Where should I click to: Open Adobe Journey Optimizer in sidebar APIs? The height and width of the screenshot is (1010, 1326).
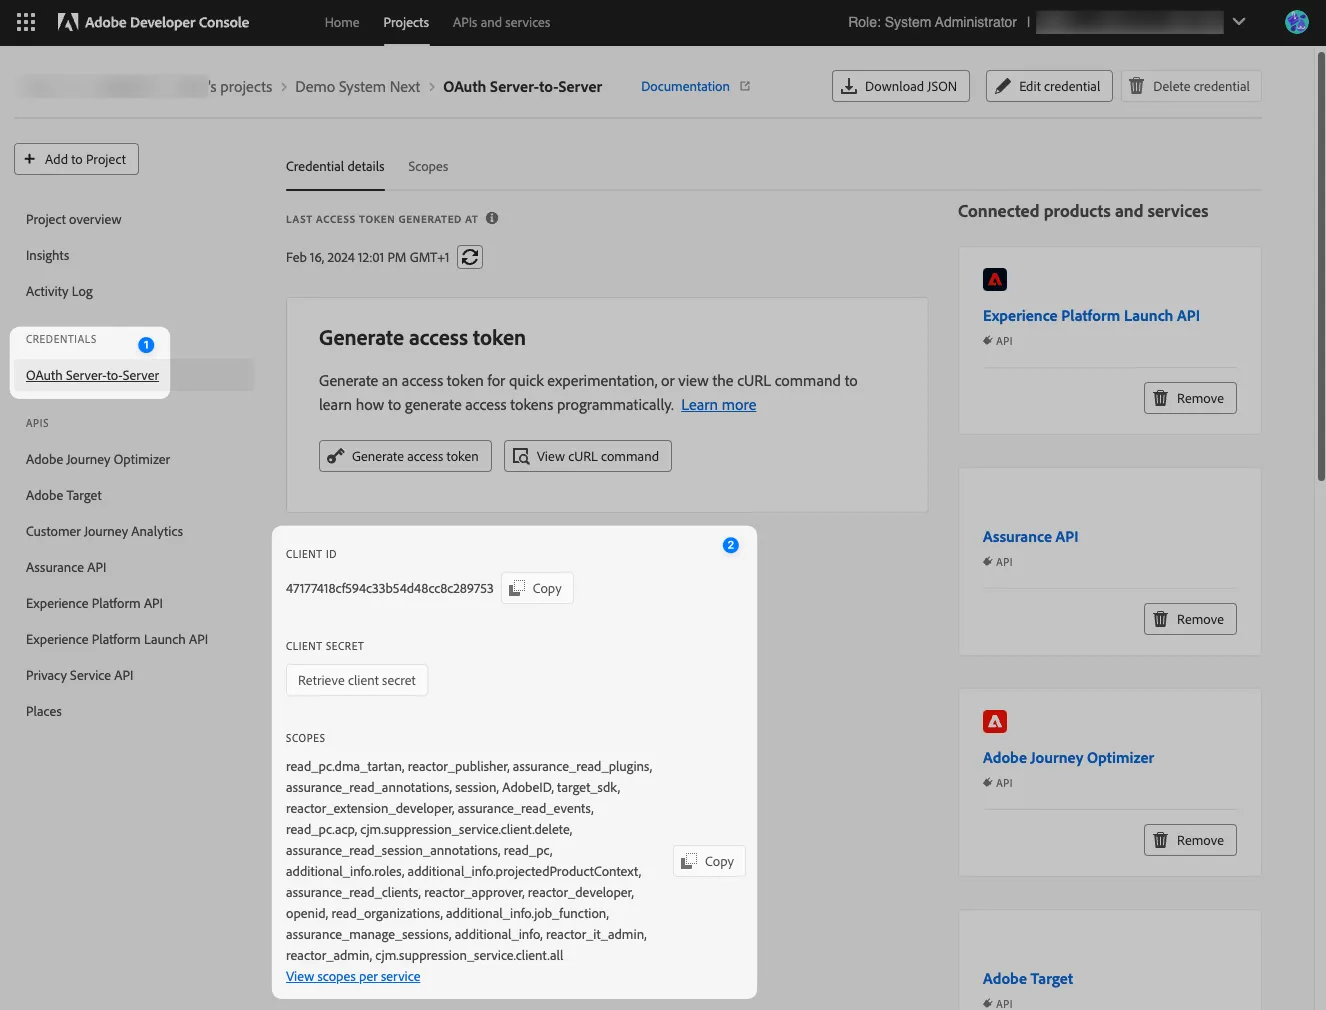point(98,460)
